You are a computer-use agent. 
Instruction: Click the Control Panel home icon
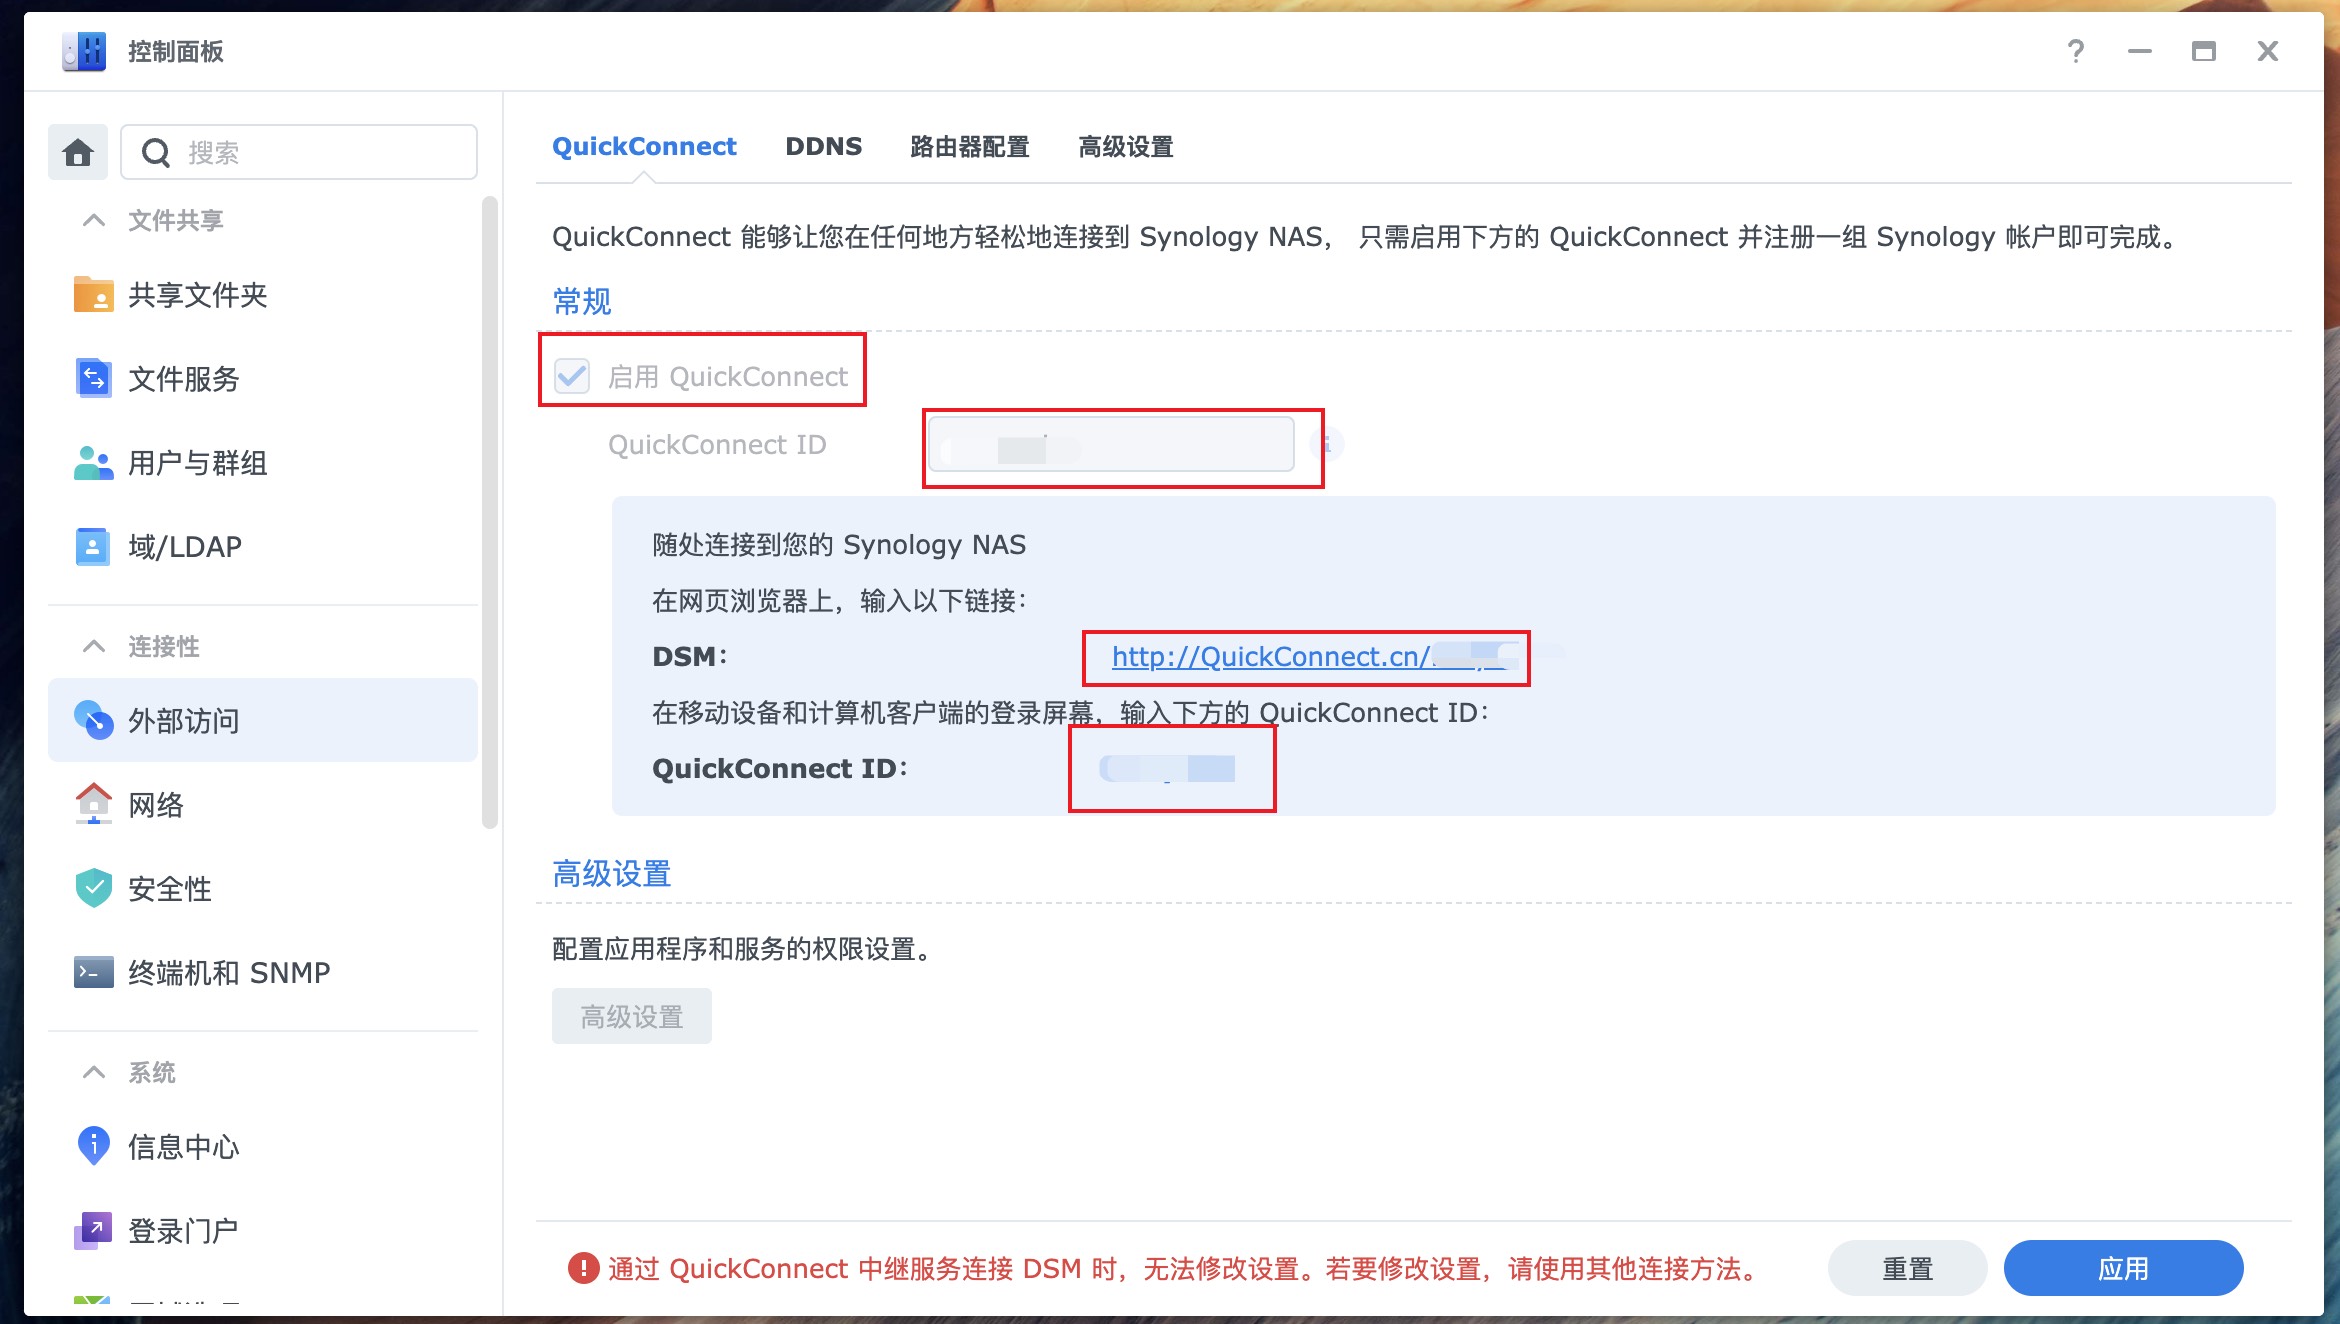(78, 152)
